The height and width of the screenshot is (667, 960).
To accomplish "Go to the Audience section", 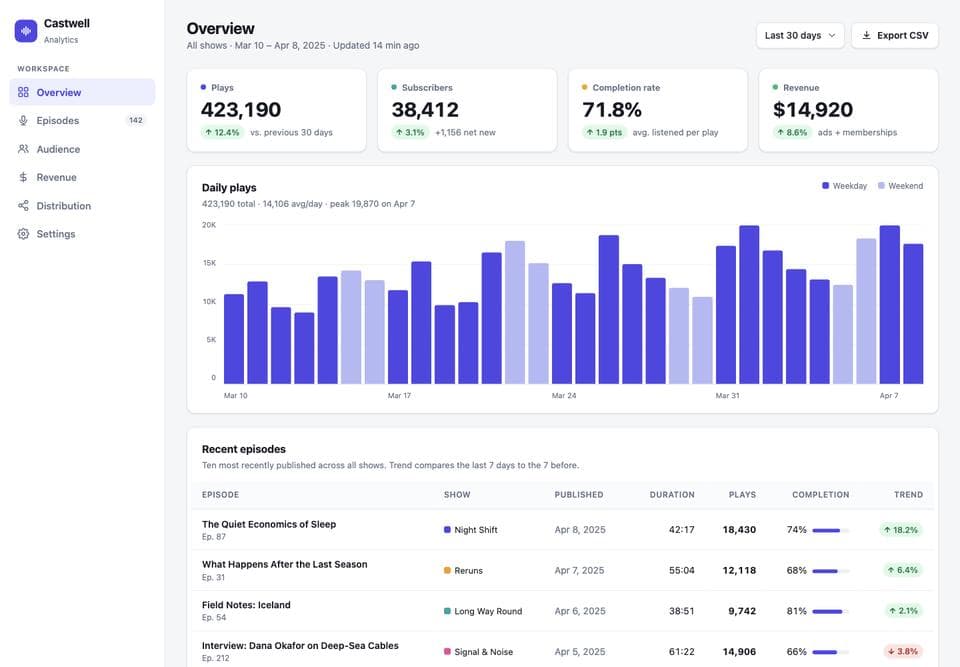I will tap(82, 149).
